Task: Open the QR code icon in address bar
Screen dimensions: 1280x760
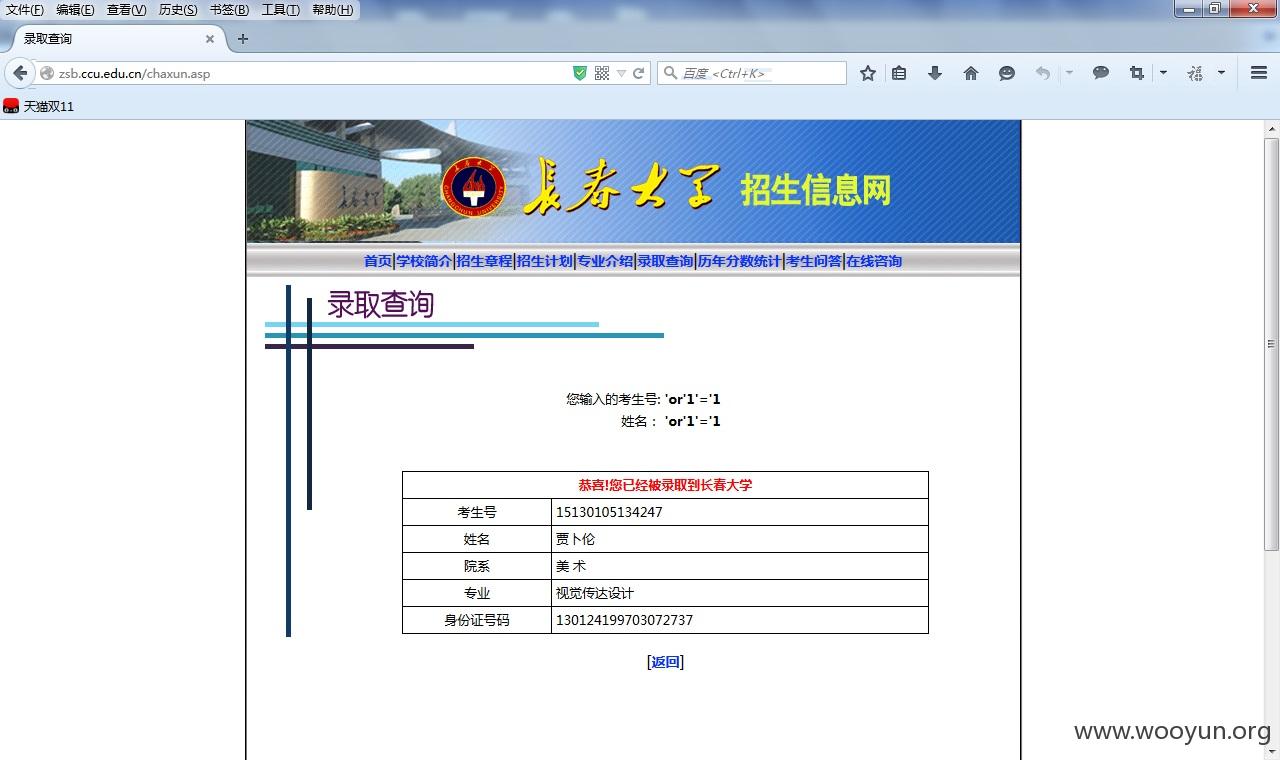Action: pyautogui.click(x=602, y=73)
